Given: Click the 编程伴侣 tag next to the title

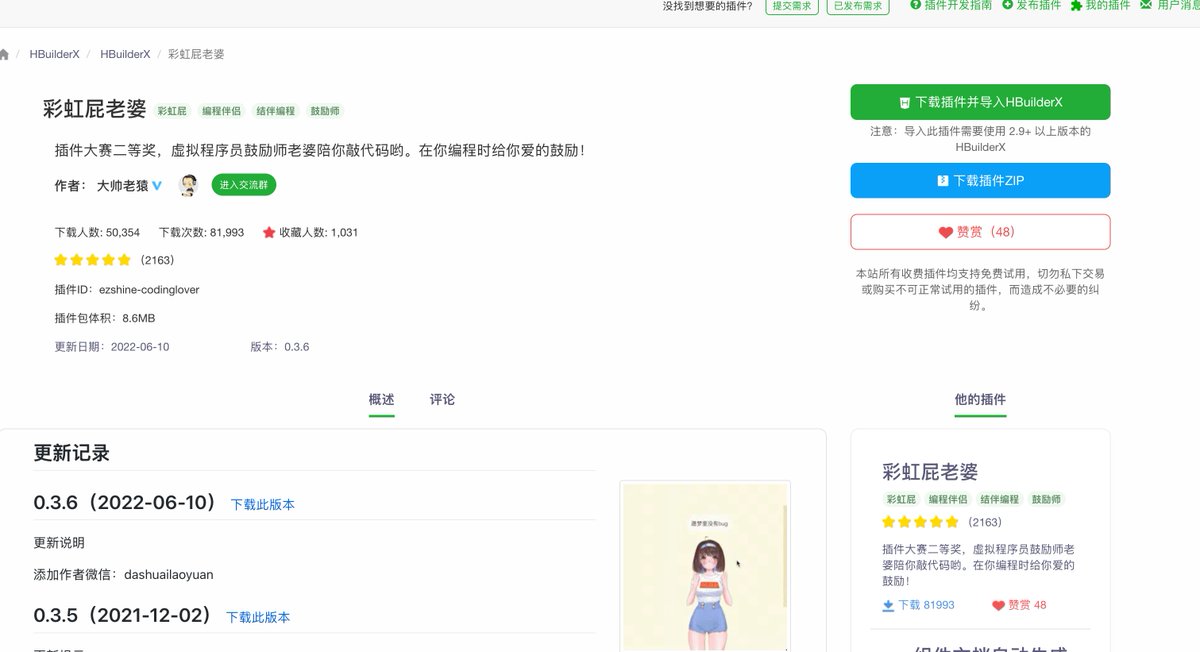Looking at the screenshot, I should [221, 111].
